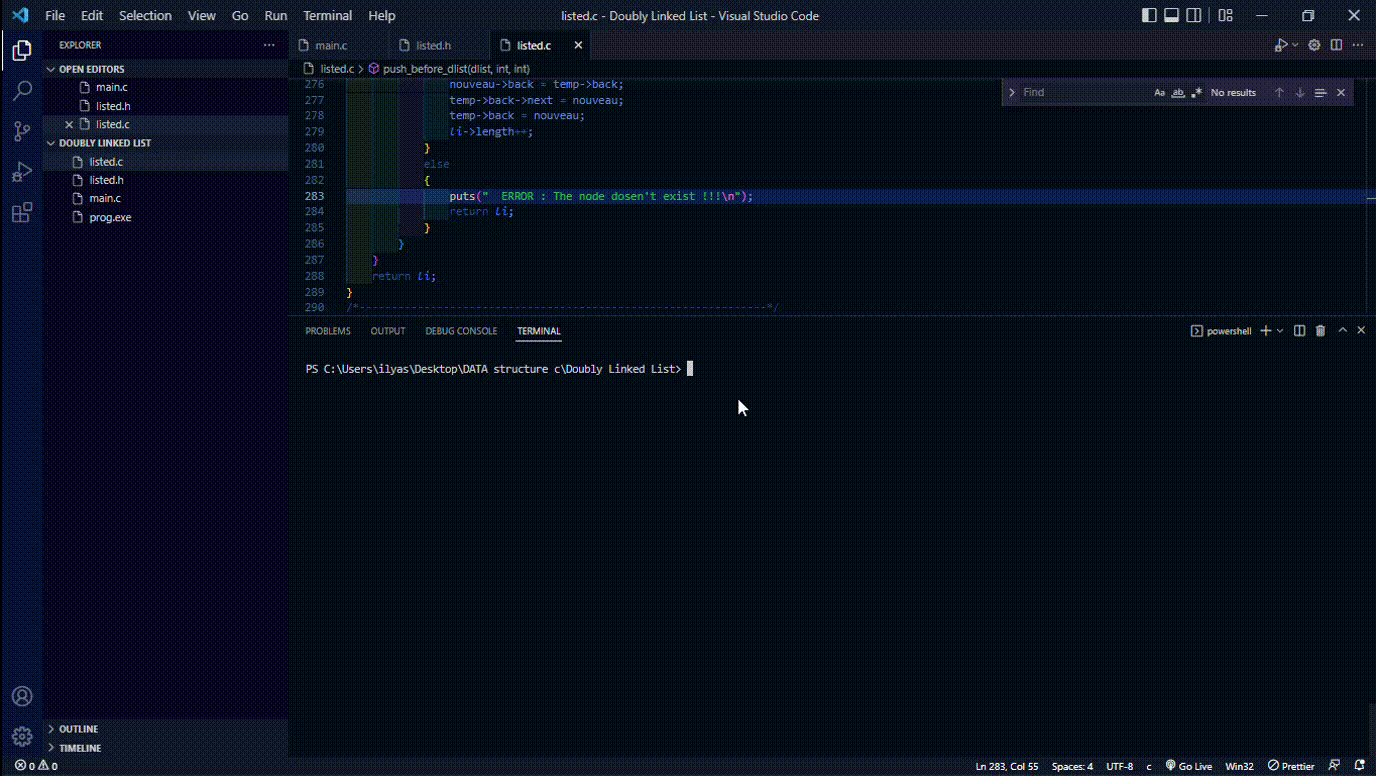The image size is (1376, 776).
Task: Open the Extensions view
Action: click(21, 213)
